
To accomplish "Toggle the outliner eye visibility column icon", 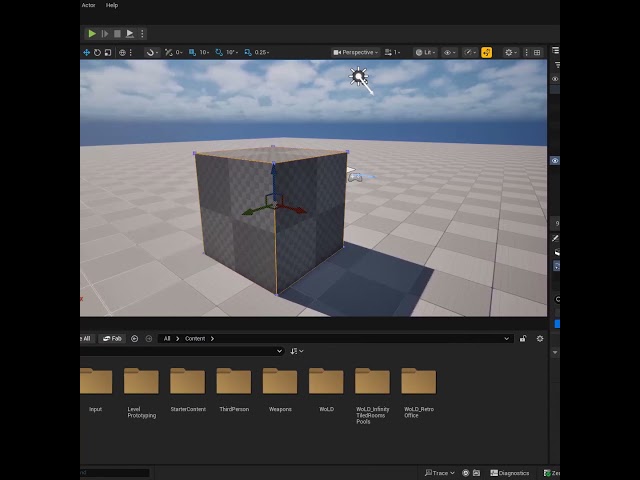I will pos(555,79).
